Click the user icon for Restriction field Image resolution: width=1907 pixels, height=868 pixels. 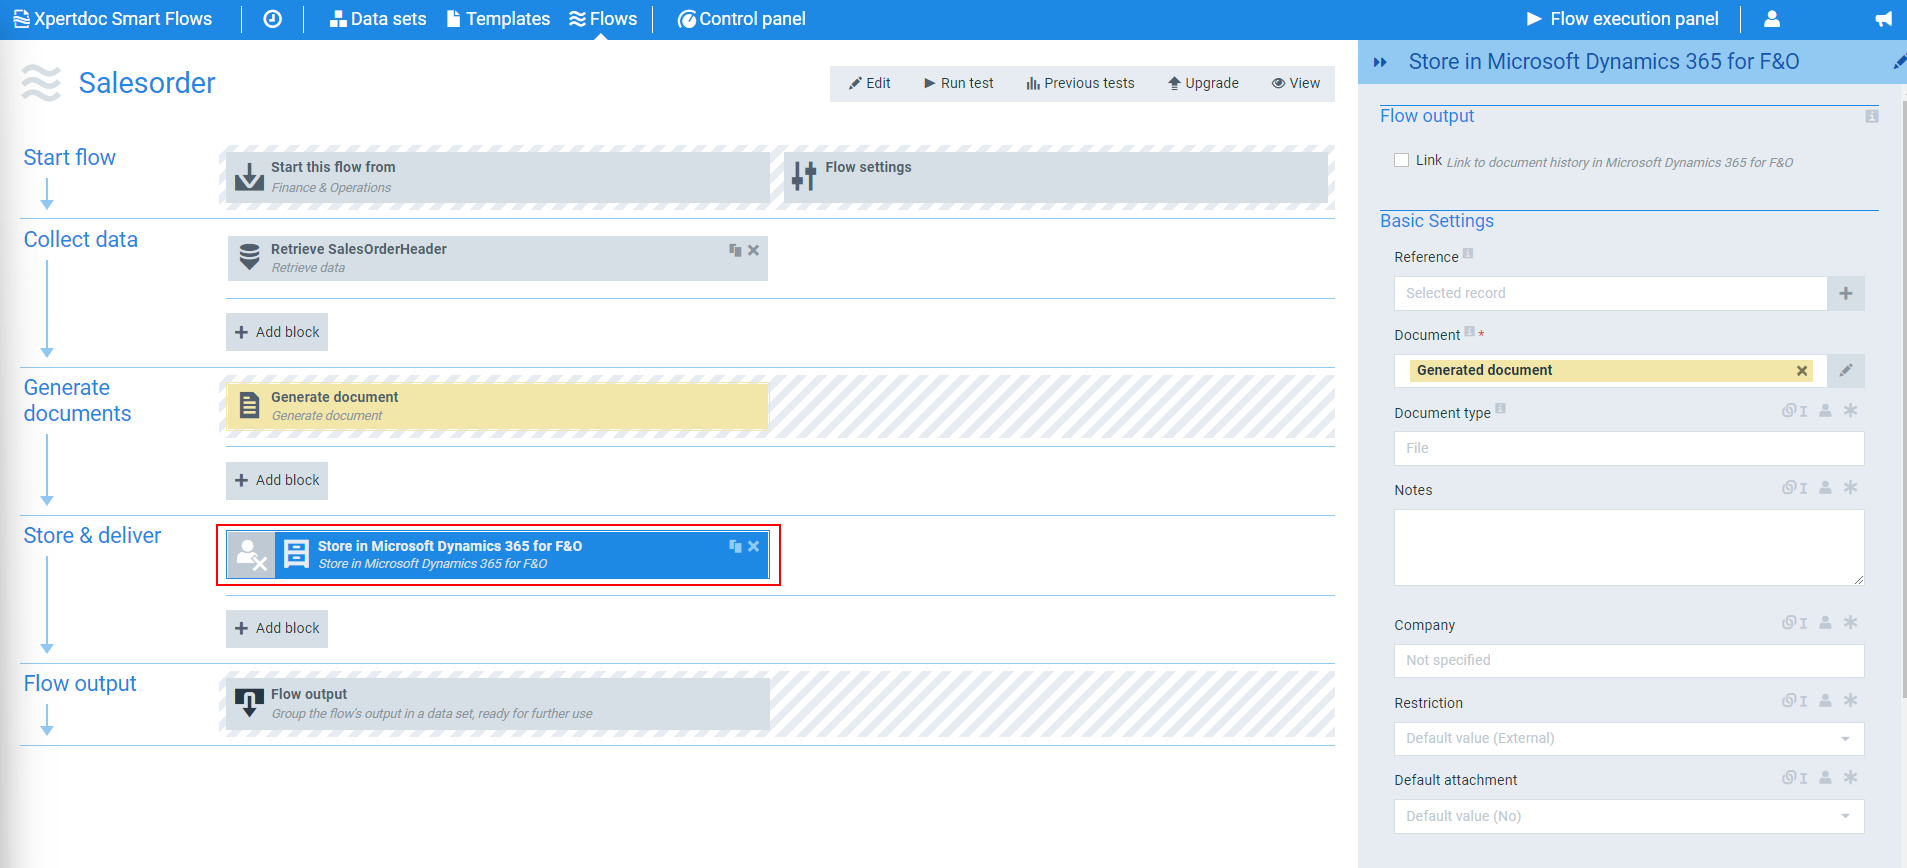[1825, 701]
